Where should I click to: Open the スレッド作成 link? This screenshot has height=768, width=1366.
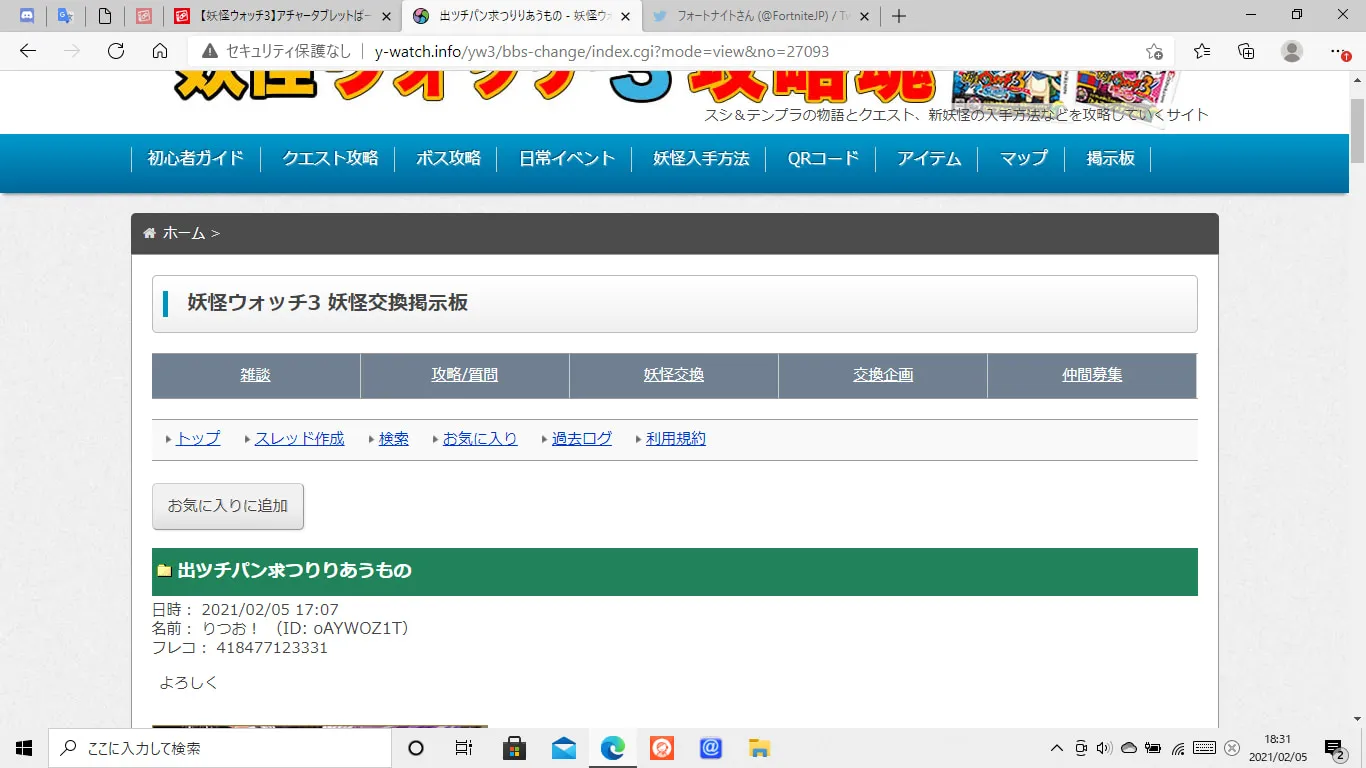click(x=299, y=439)
